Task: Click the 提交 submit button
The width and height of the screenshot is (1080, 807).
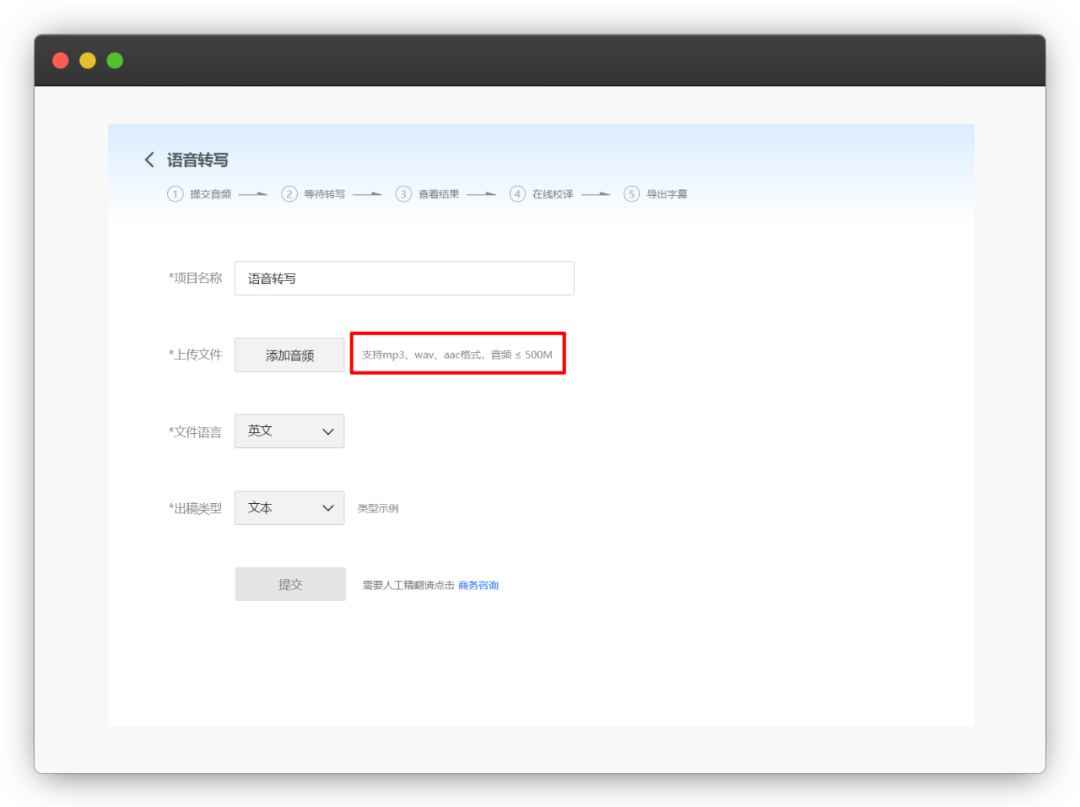Action: (290, 585)
